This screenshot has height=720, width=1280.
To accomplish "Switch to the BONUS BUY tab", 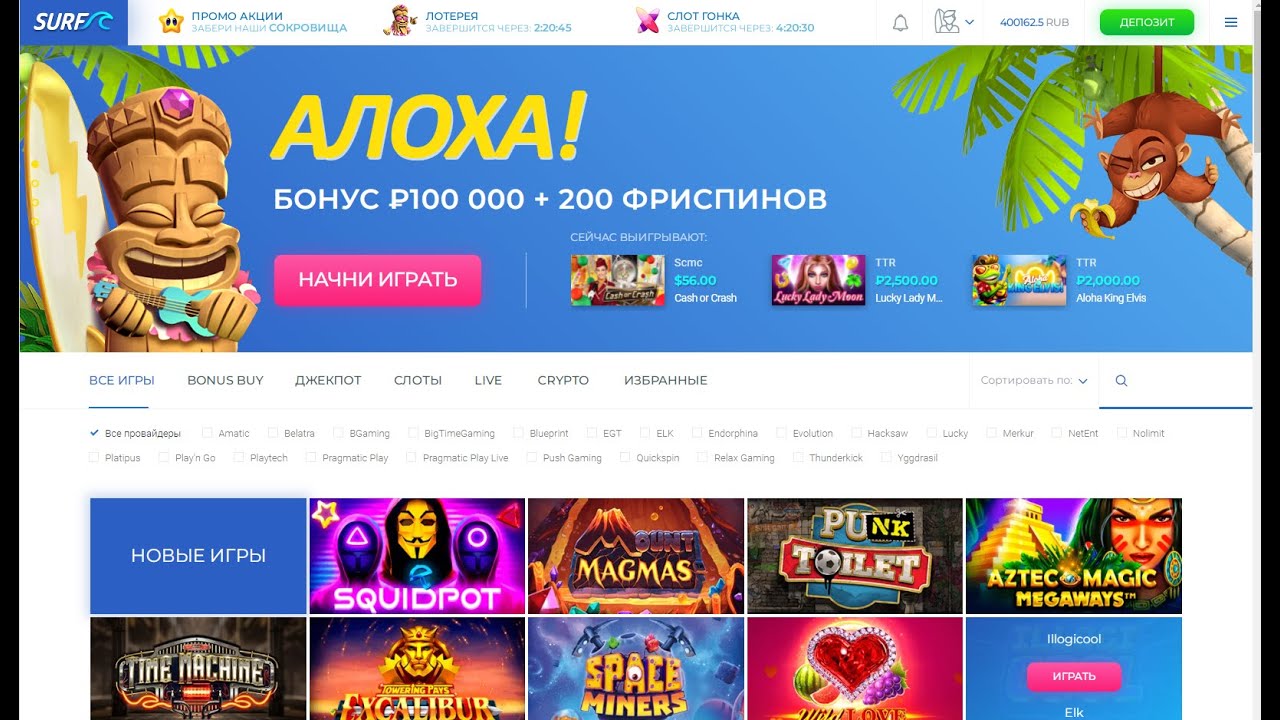I will coord(225,381).
